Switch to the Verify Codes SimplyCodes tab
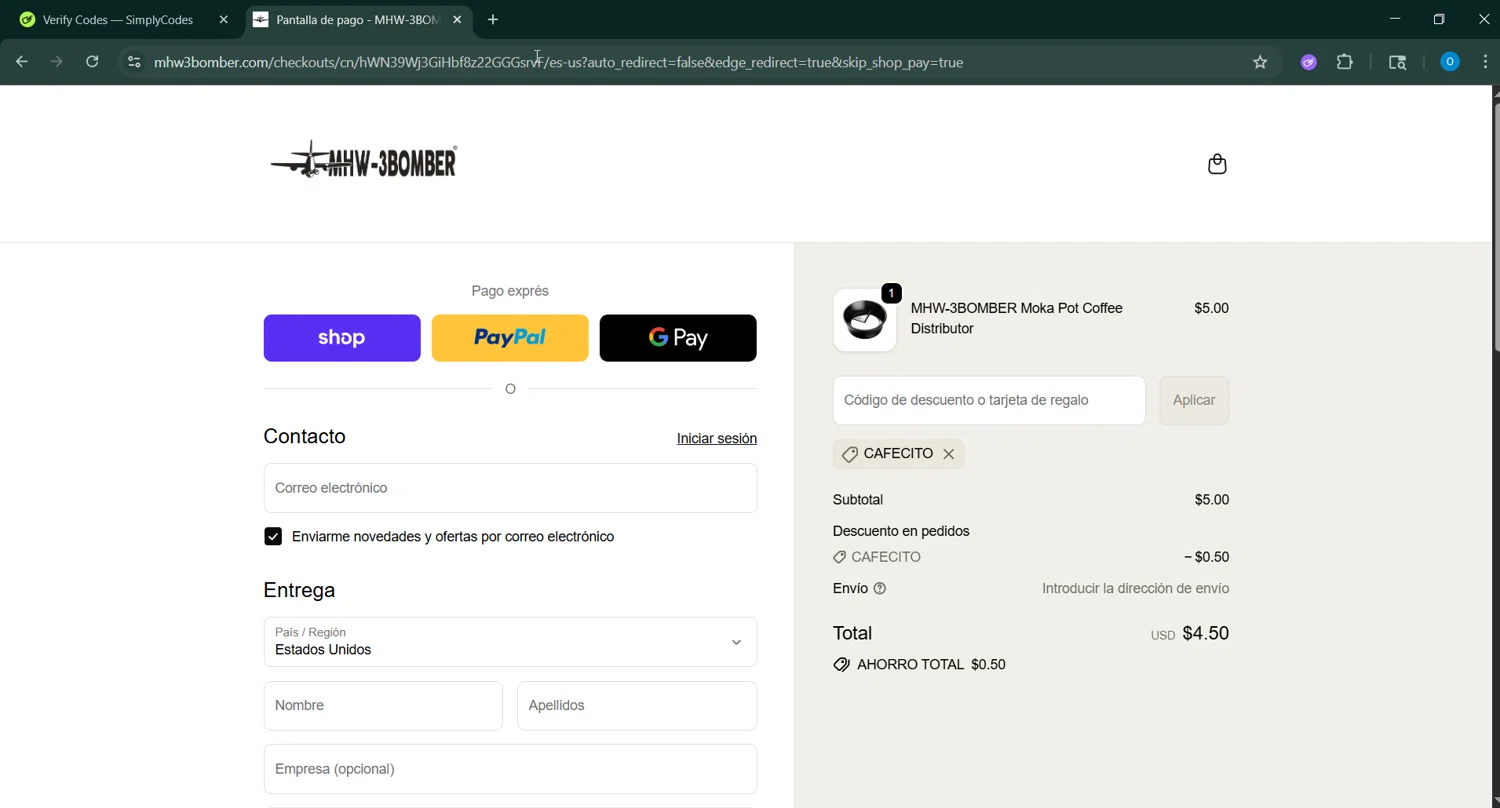 tap(118, 19)
